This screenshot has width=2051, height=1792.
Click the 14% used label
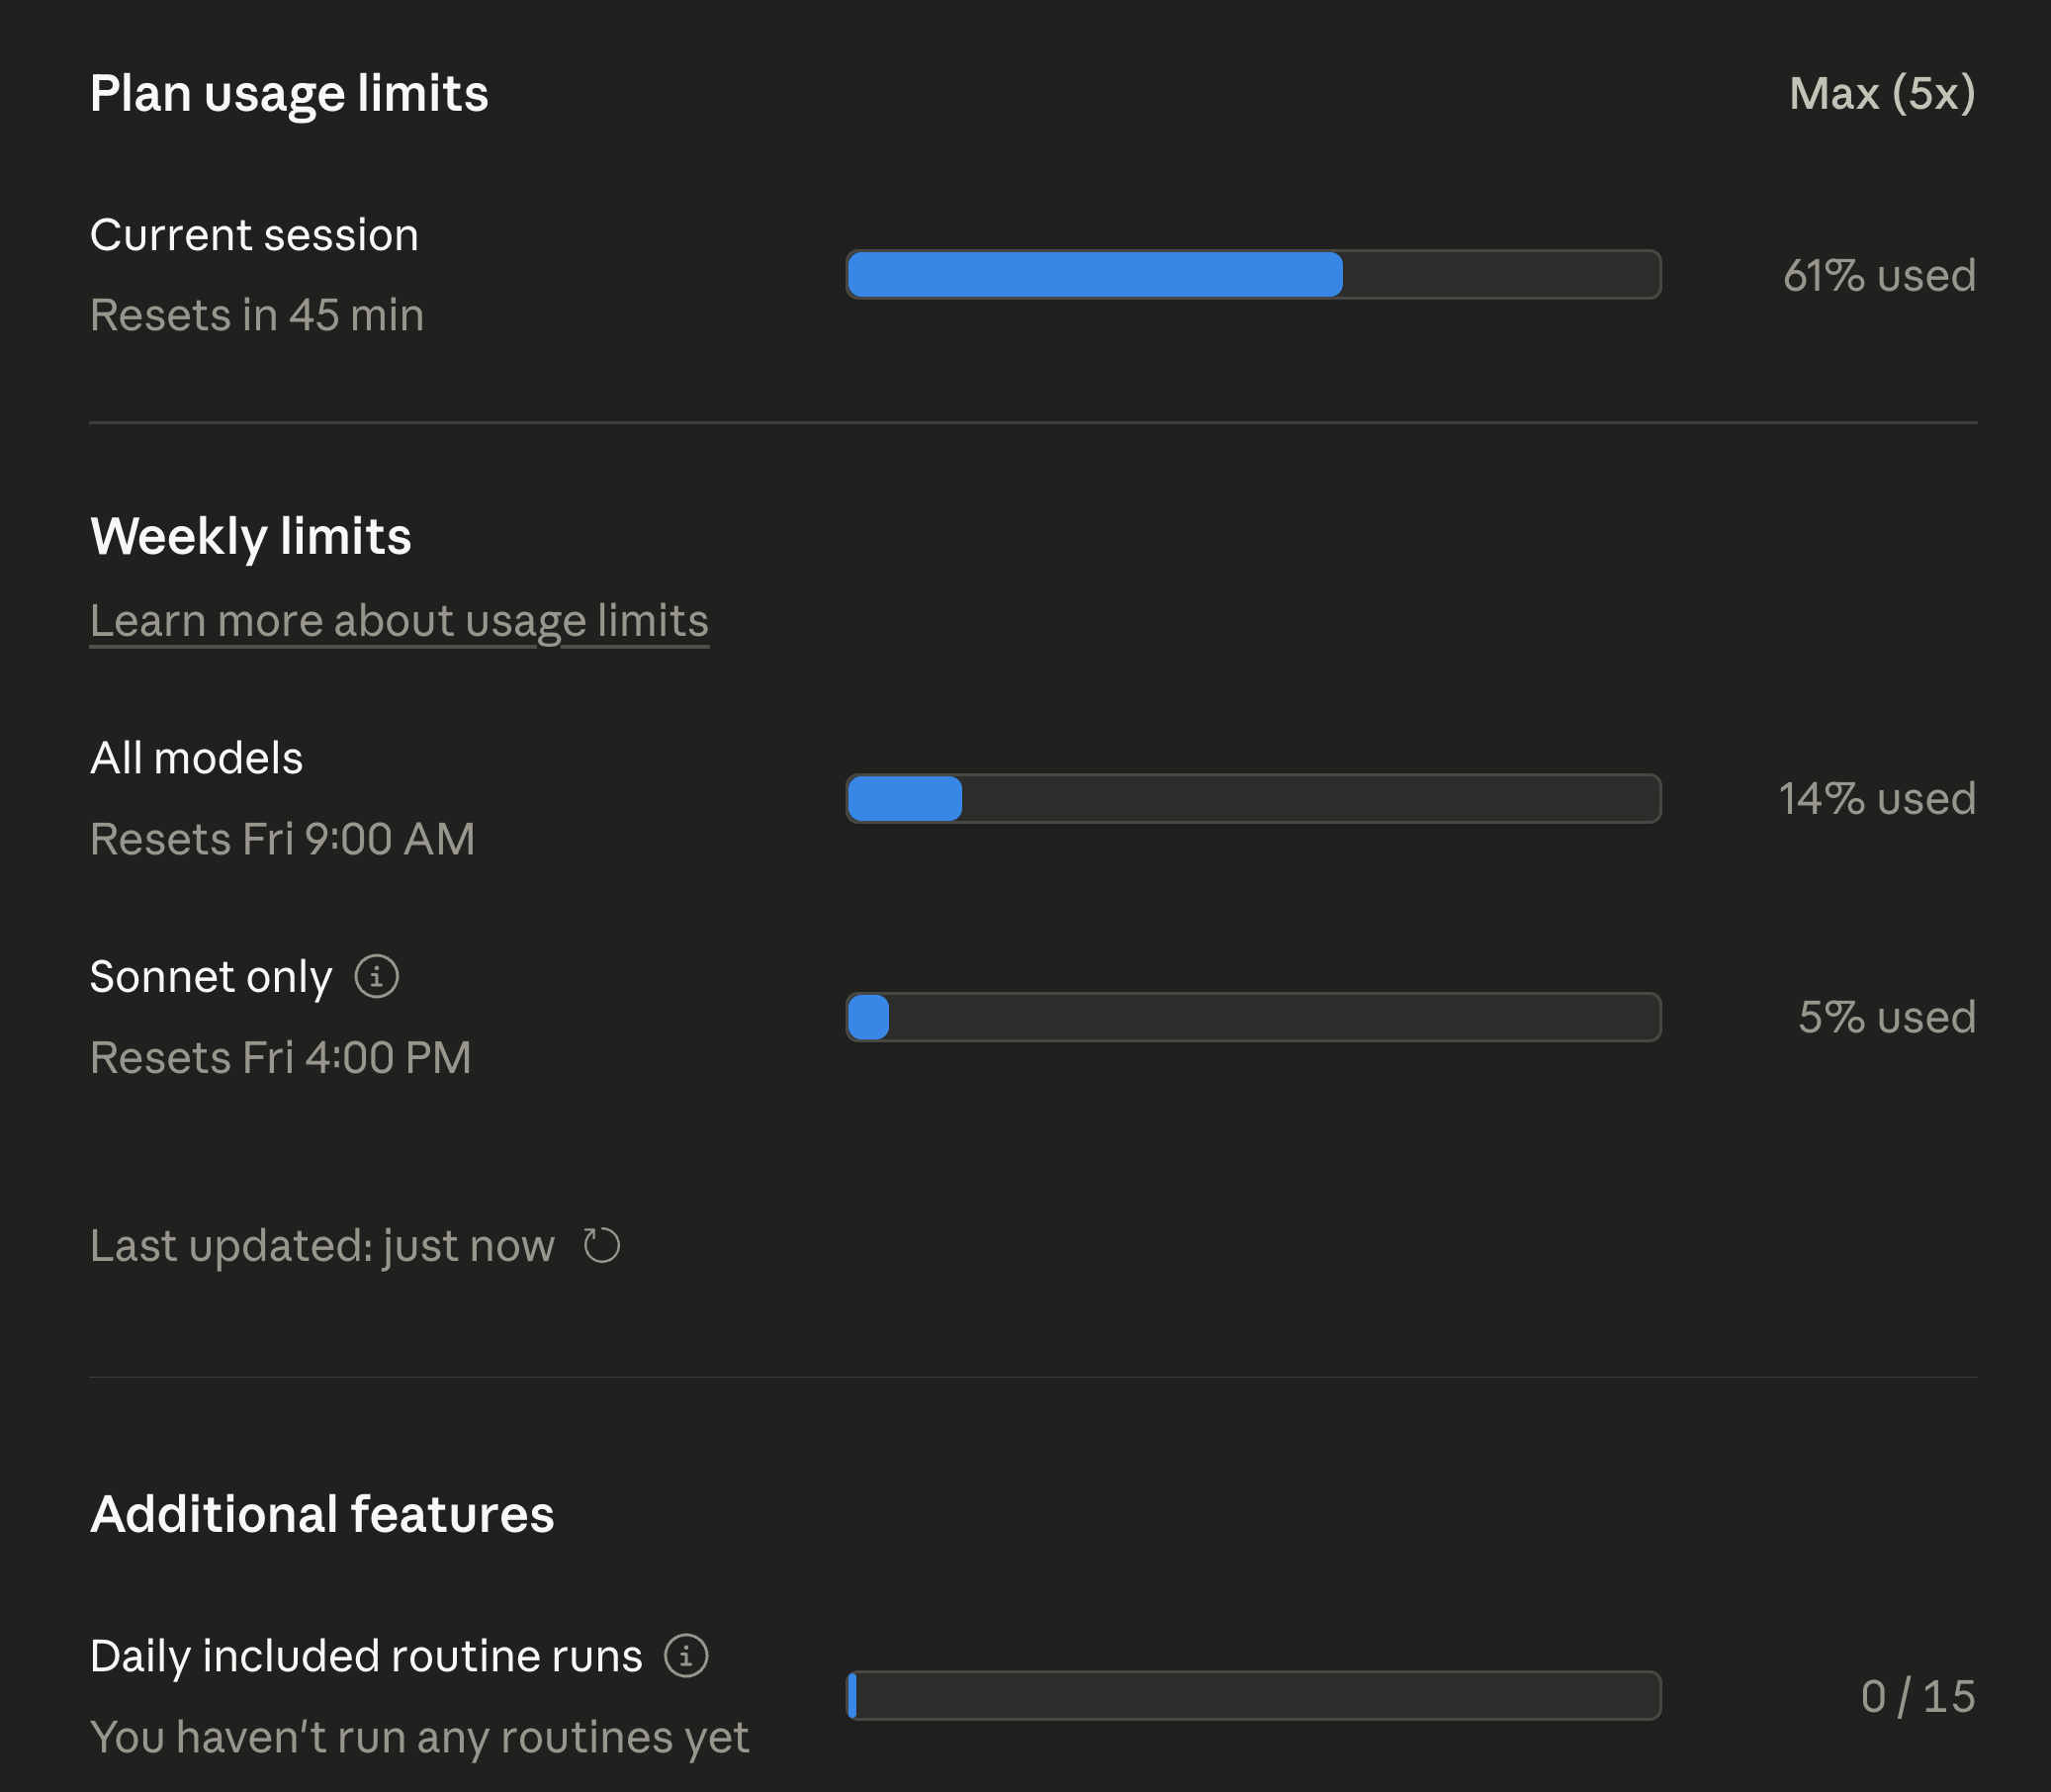click(x=1877, y=799)
